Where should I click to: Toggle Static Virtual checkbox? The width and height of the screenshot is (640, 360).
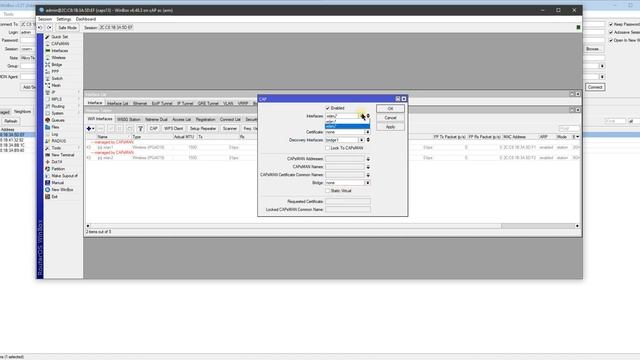point(328,191)
